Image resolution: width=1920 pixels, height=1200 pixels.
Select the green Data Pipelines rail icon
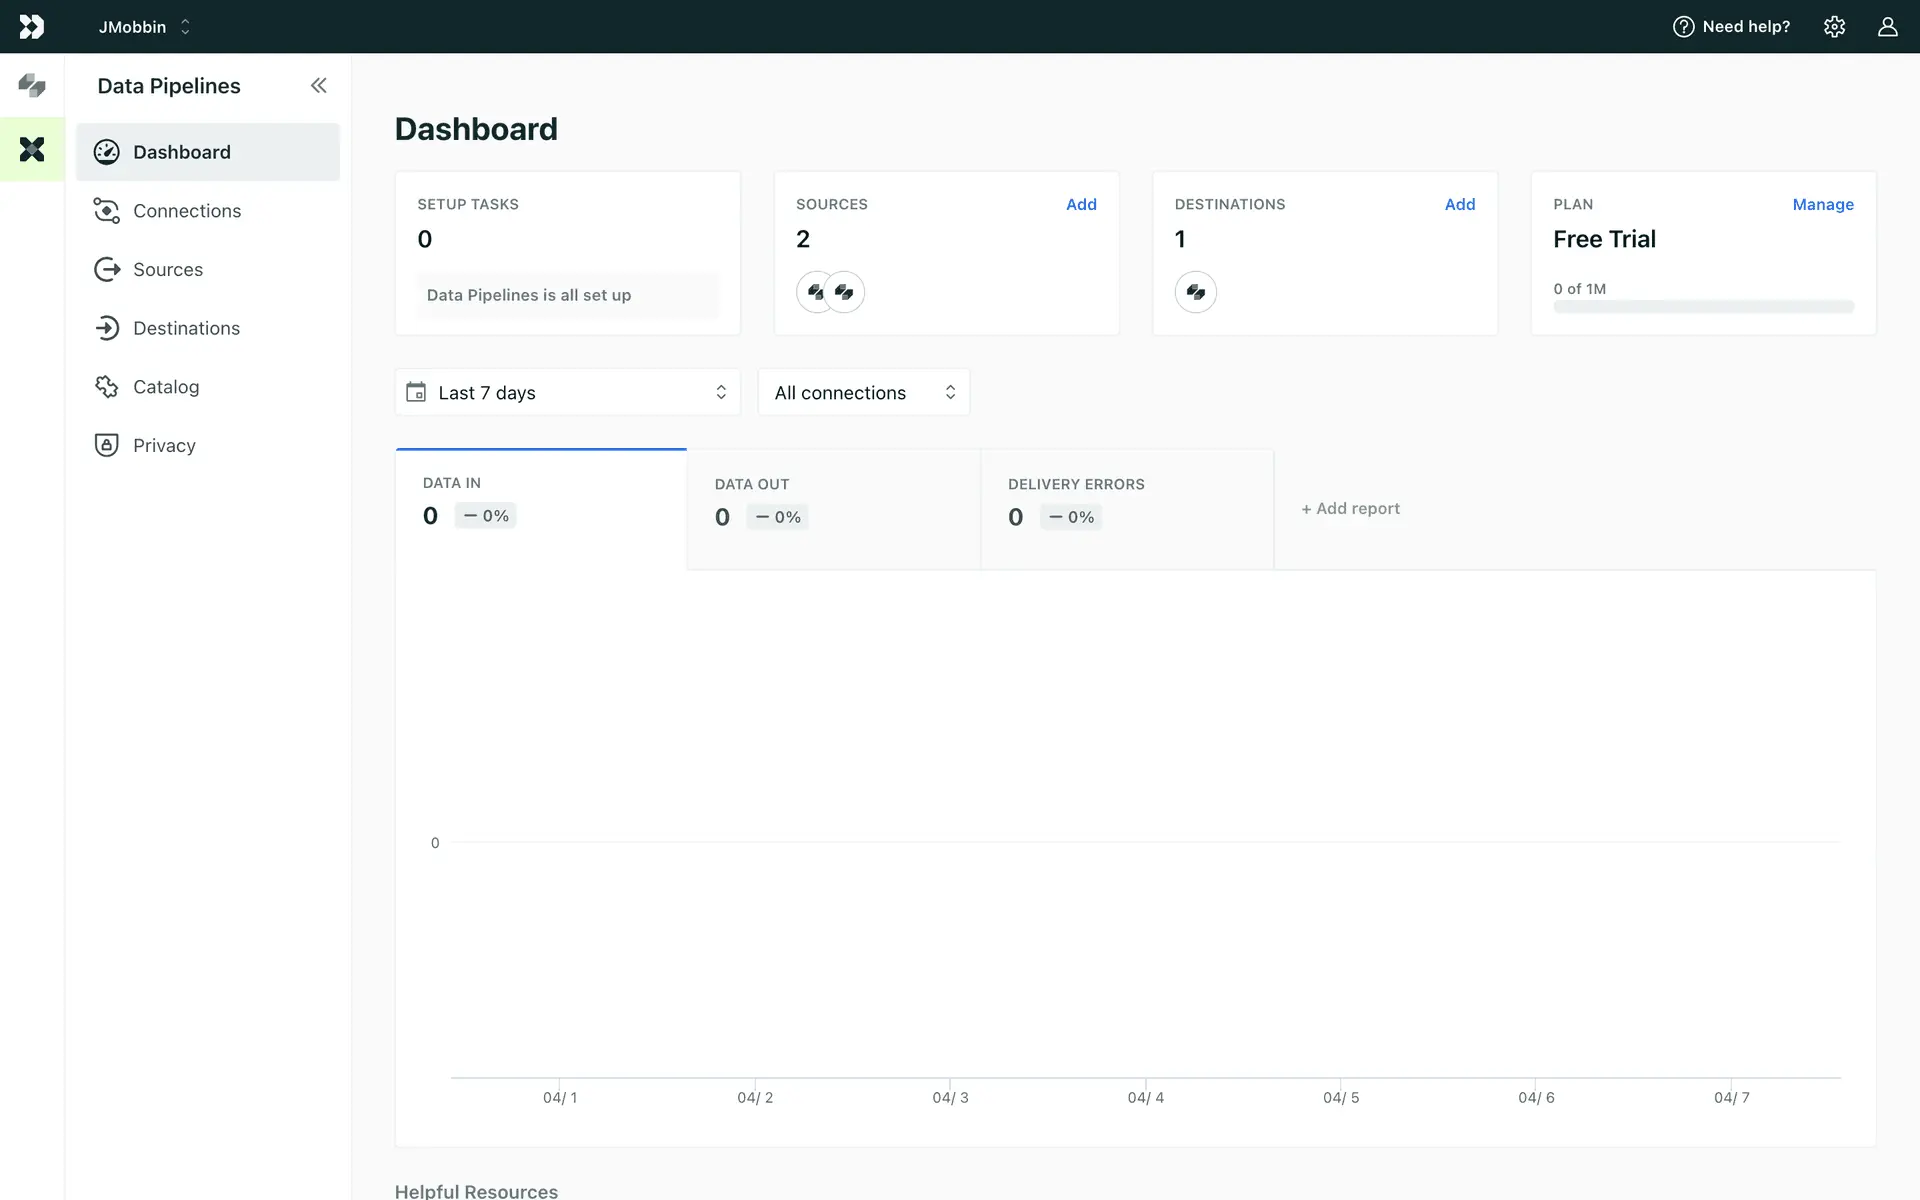32,150
